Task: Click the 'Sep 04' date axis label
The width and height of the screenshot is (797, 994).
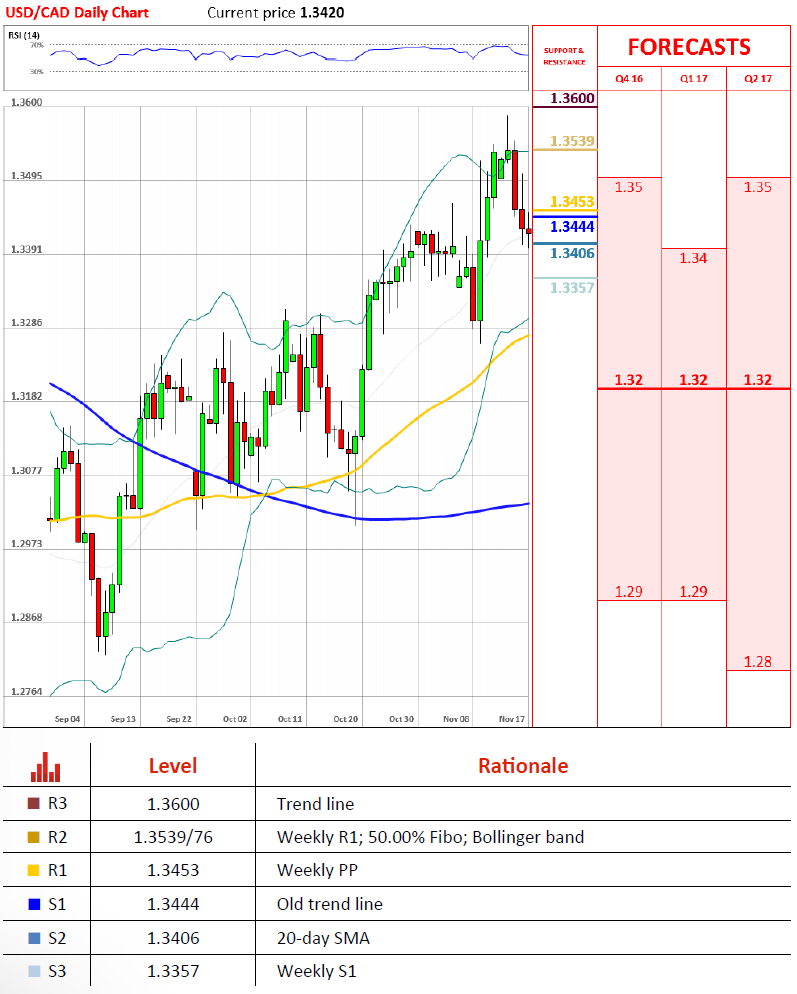Action: click(x=67, y=719)
